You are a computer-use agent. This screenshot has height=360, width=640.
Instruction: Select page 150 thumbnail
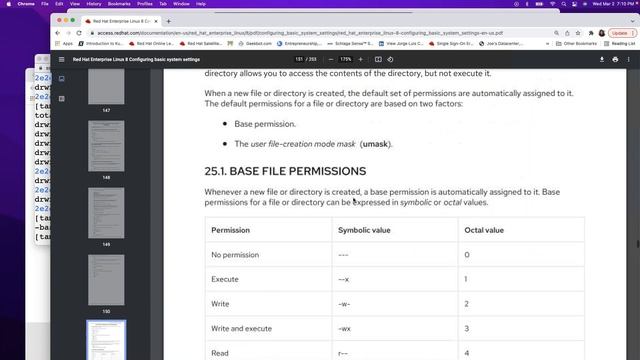(x=106, y=280)
